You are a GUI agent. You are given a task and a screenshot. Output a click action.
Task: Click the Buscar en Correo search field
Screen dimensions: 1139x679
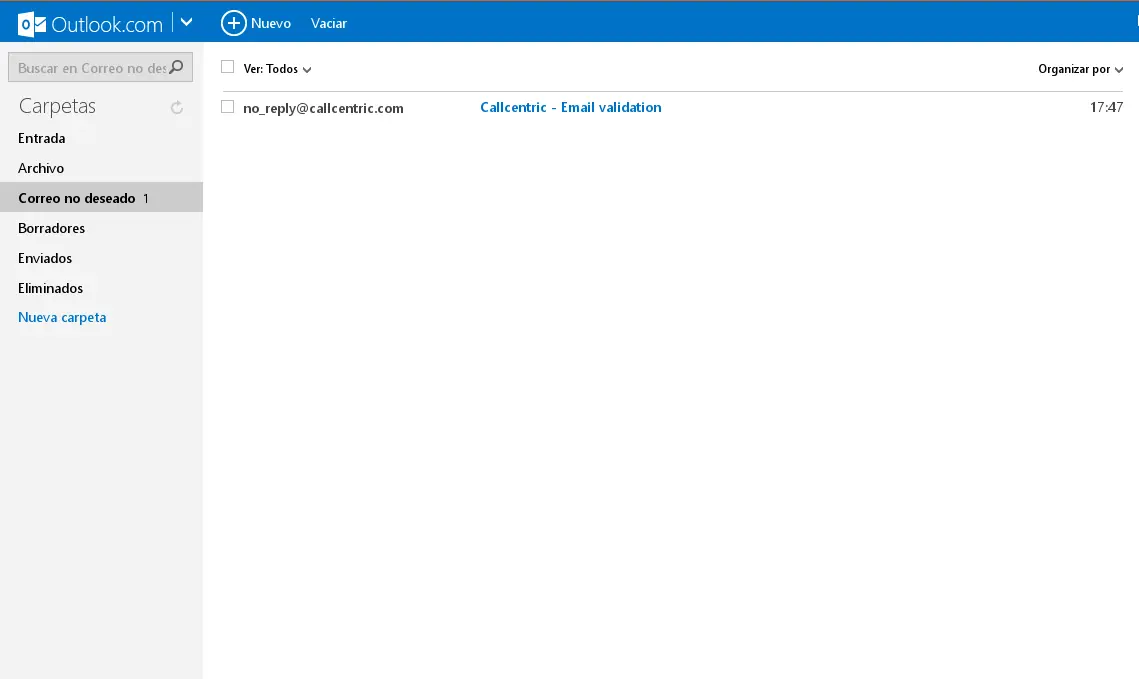pos(90,66)
